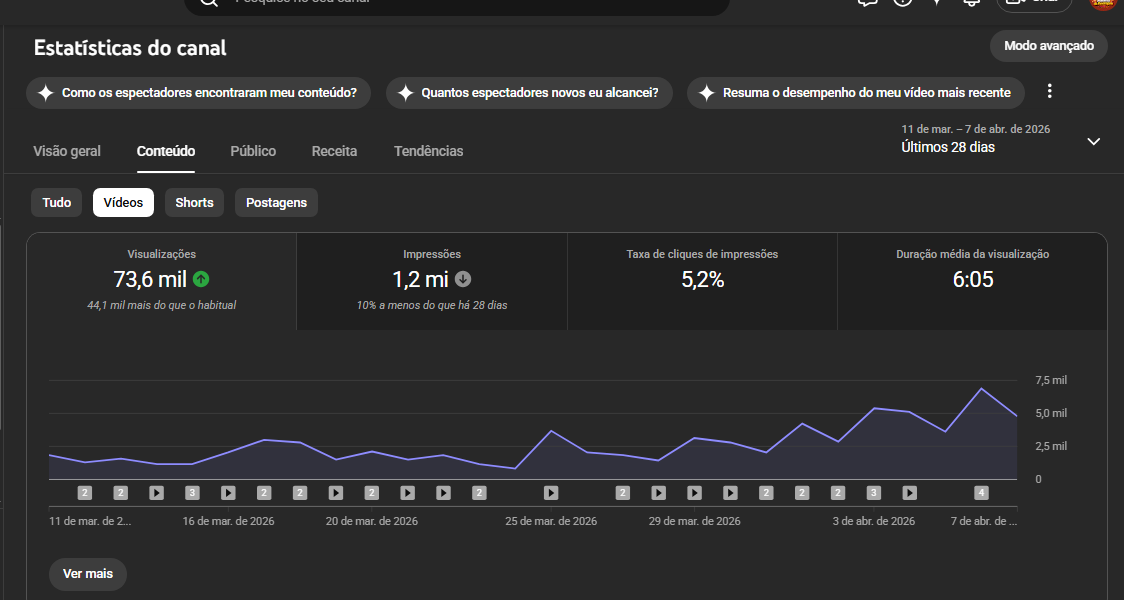Click the play marker above 29 de mar. de 2026
Screen dimensions: 1124x600
tap(694, 493)
